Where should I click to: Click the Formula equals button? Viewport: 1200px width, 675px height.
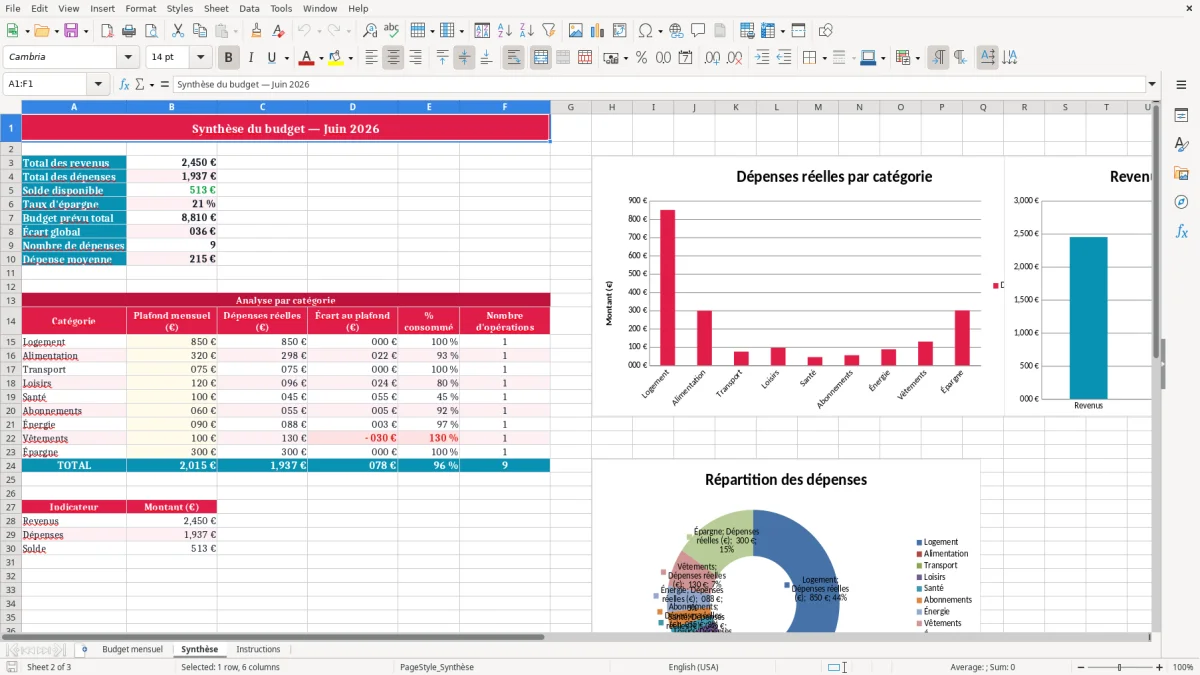[x=164, y=84]
